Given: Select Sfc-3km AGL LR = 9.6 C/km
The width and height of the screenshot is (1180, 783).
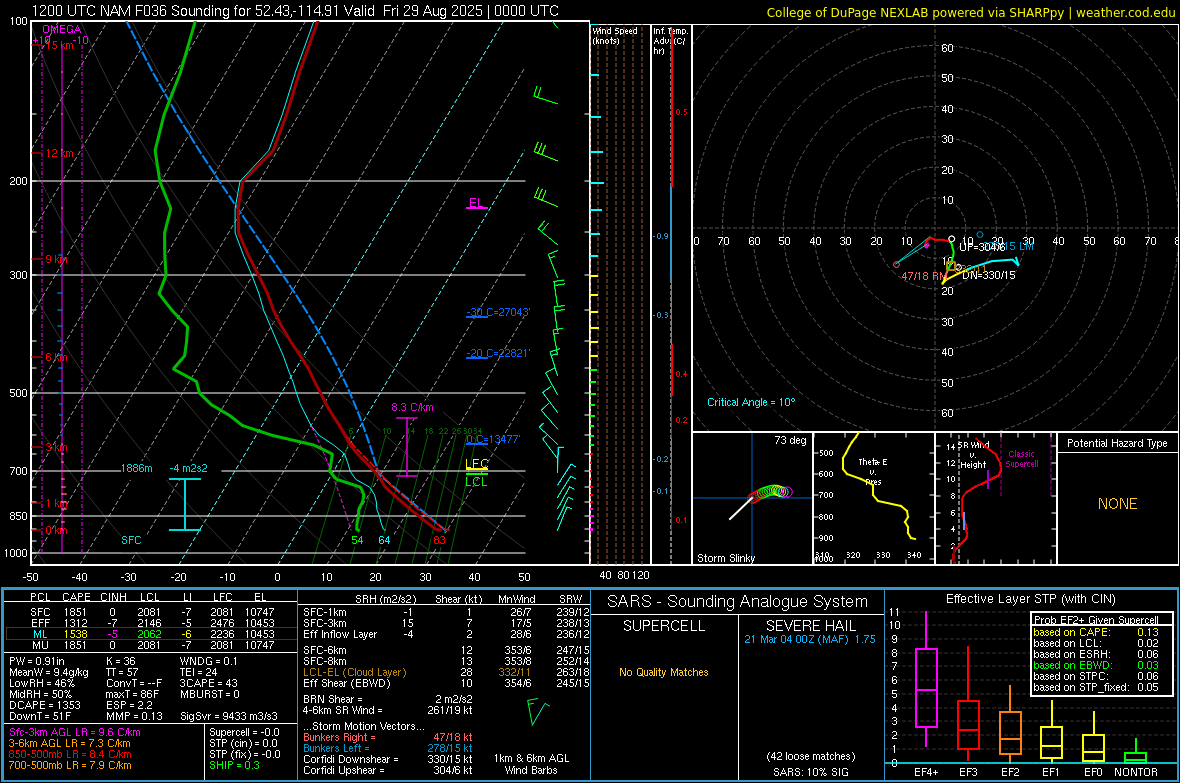Looking at the screenshot, I should [75, 733].
